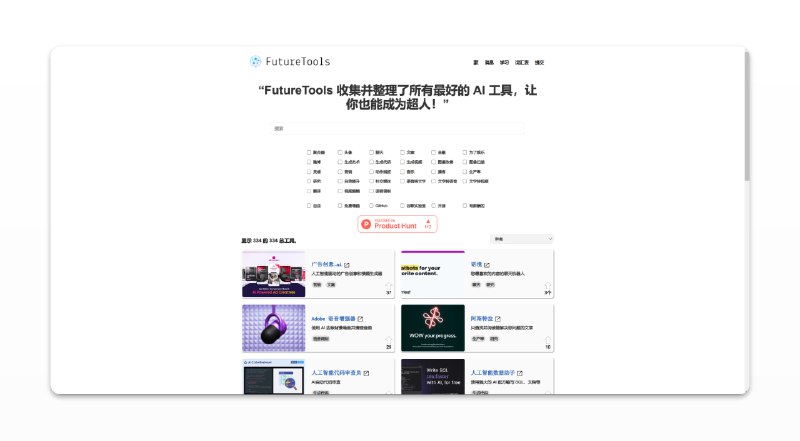Open external link icon on WOW your progress card
The height and width of the screenshot is (441, 800).
tap(498, 319)
